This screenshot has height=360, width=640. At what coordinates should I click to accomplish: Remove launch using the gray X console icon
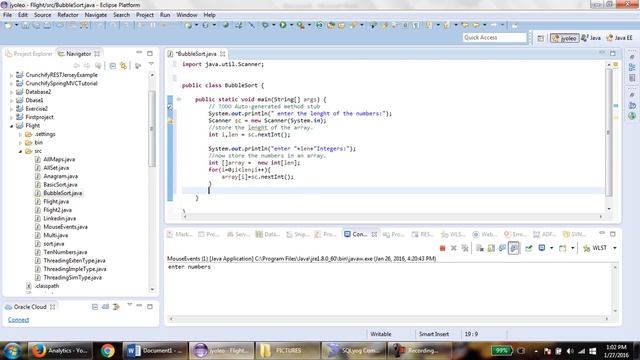[453, 248]
